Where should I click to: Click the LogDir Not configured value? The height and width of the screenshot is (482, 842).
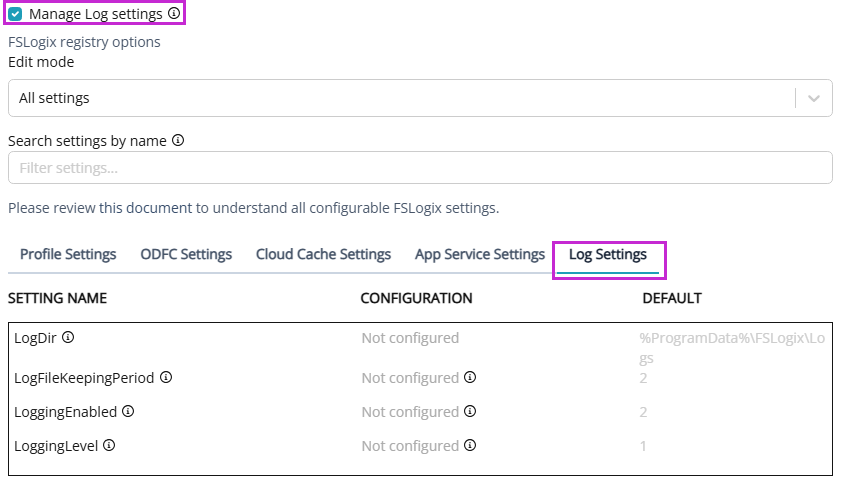410,338
